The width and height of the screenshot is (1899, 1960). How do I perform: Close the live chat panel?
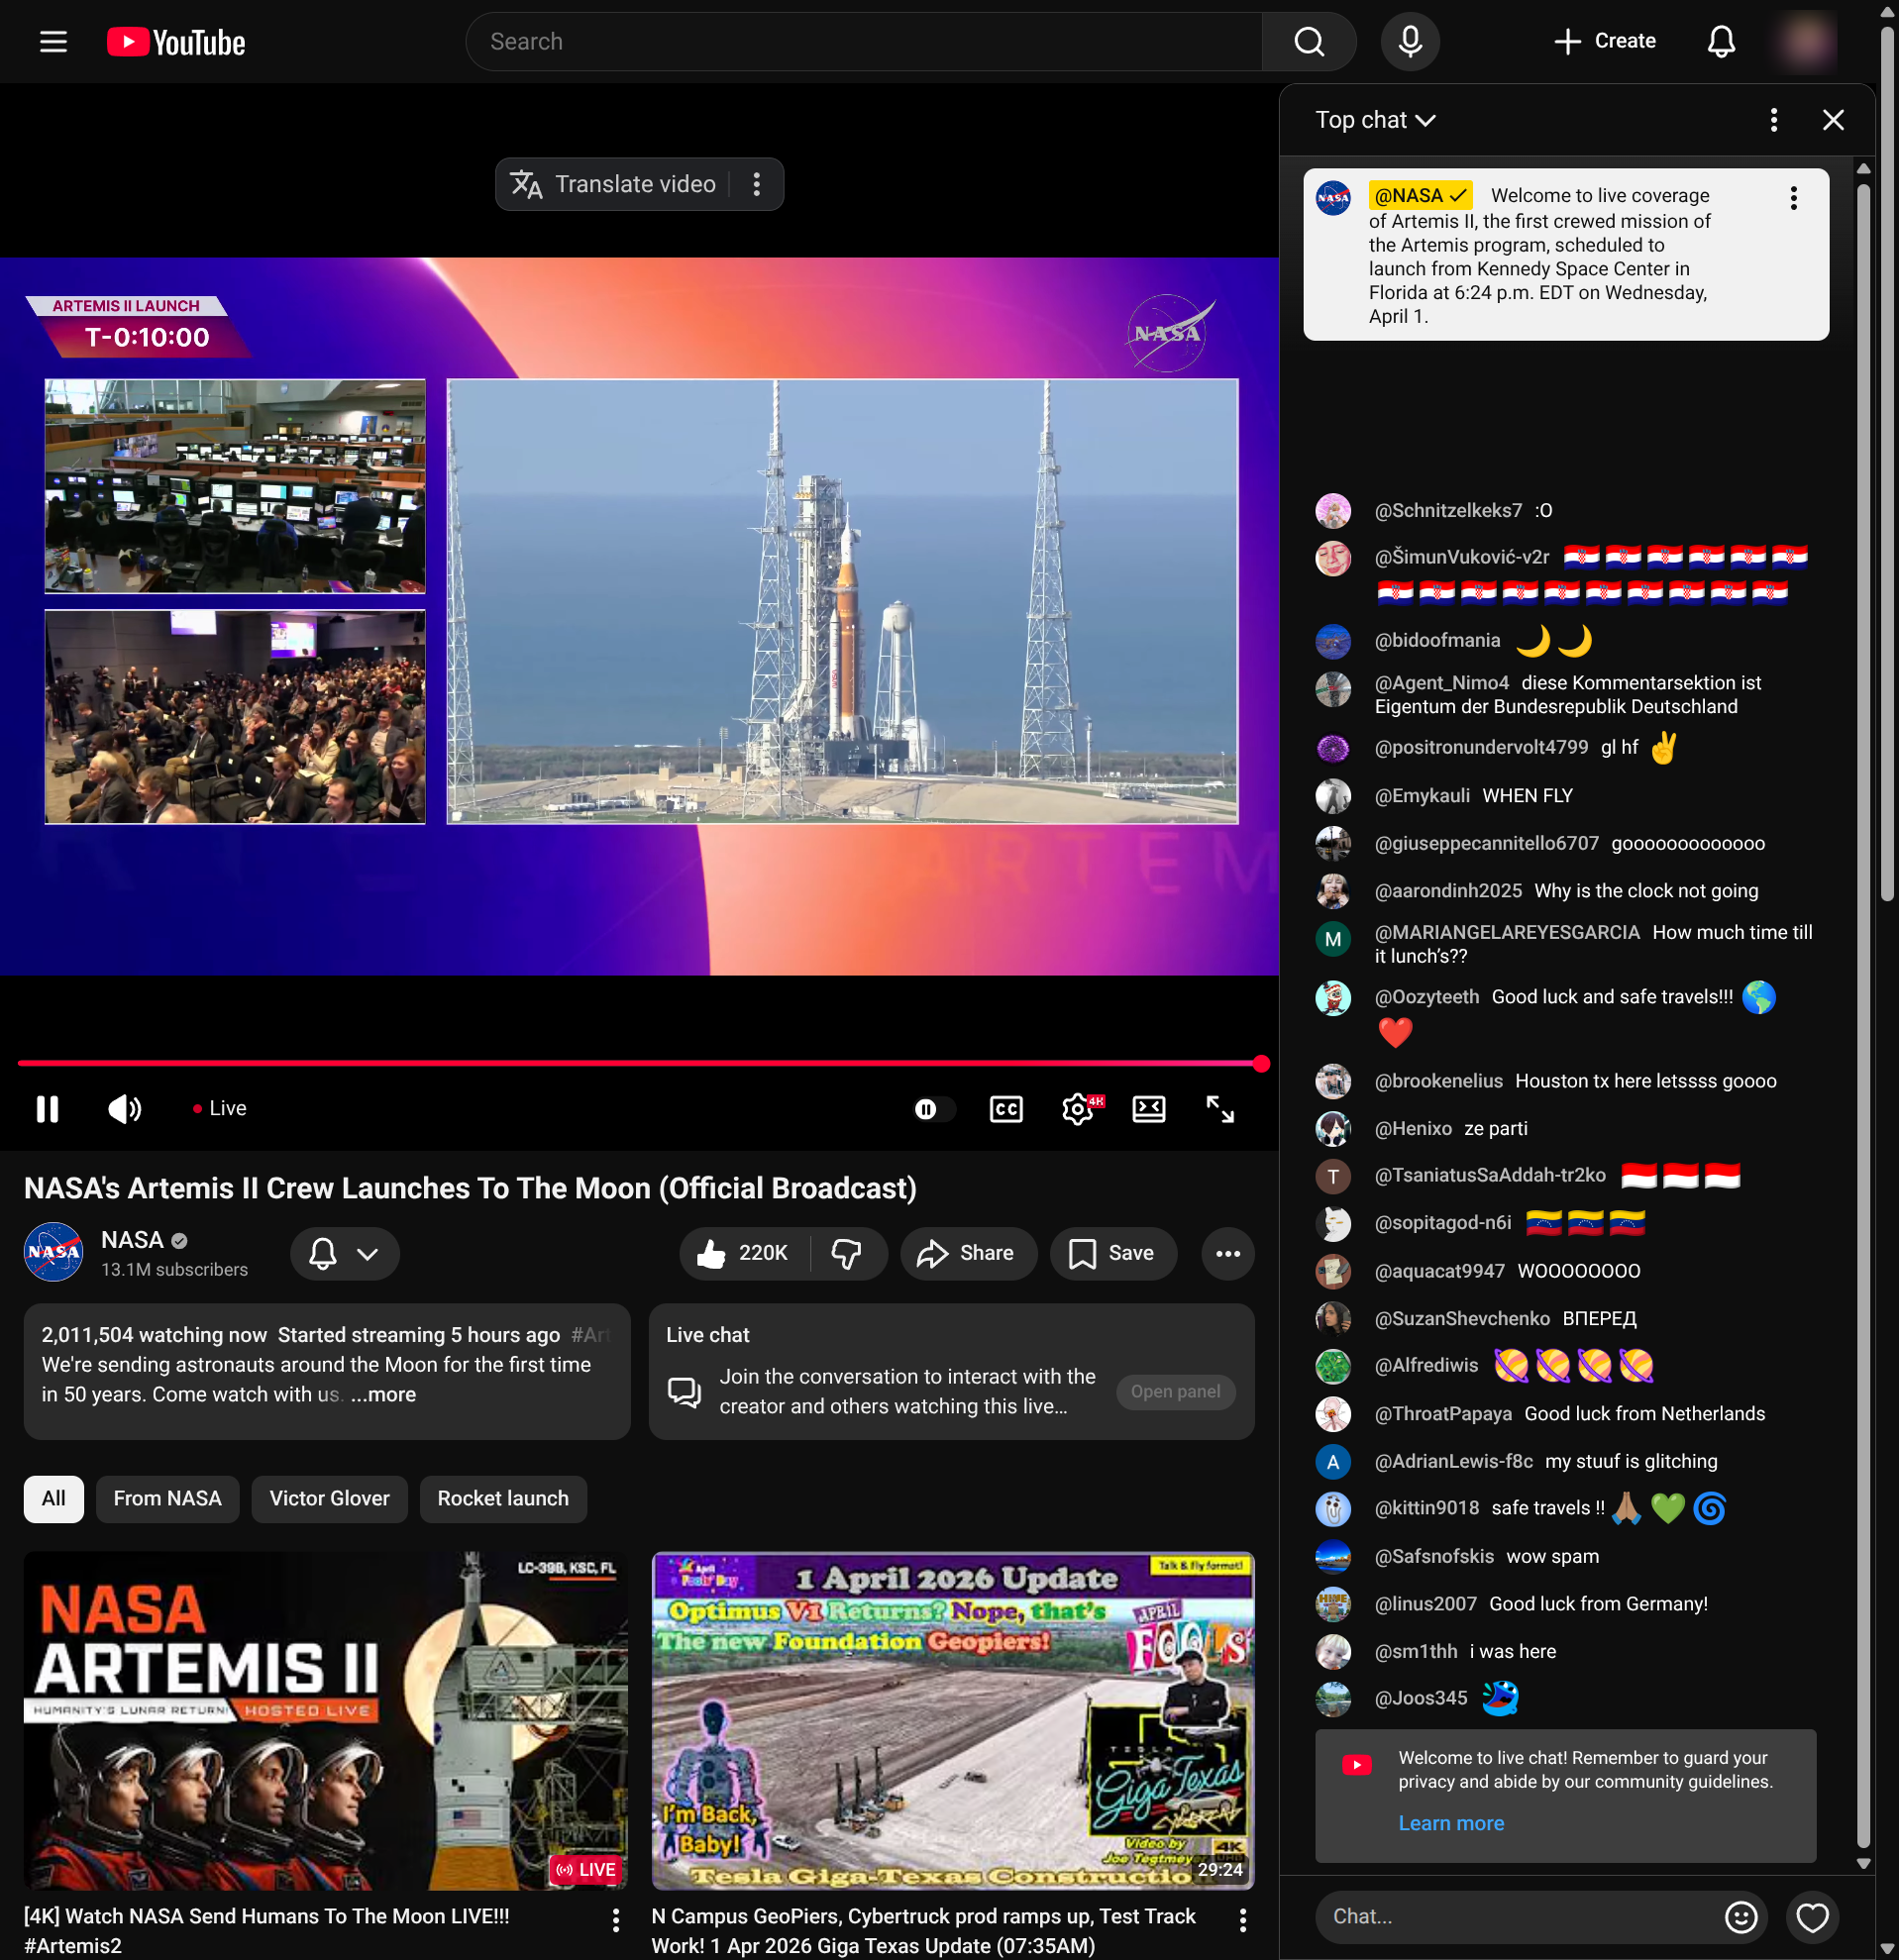click(x=1832, y=120)
